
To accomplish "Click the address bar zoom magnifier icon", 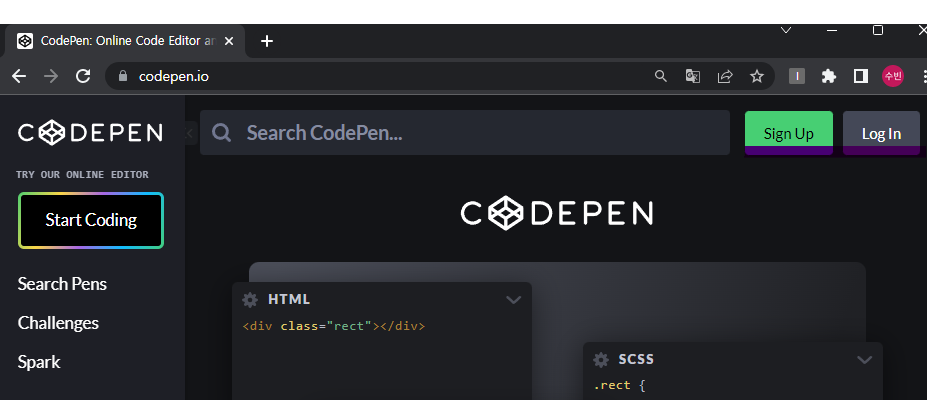I will [660, 76].
